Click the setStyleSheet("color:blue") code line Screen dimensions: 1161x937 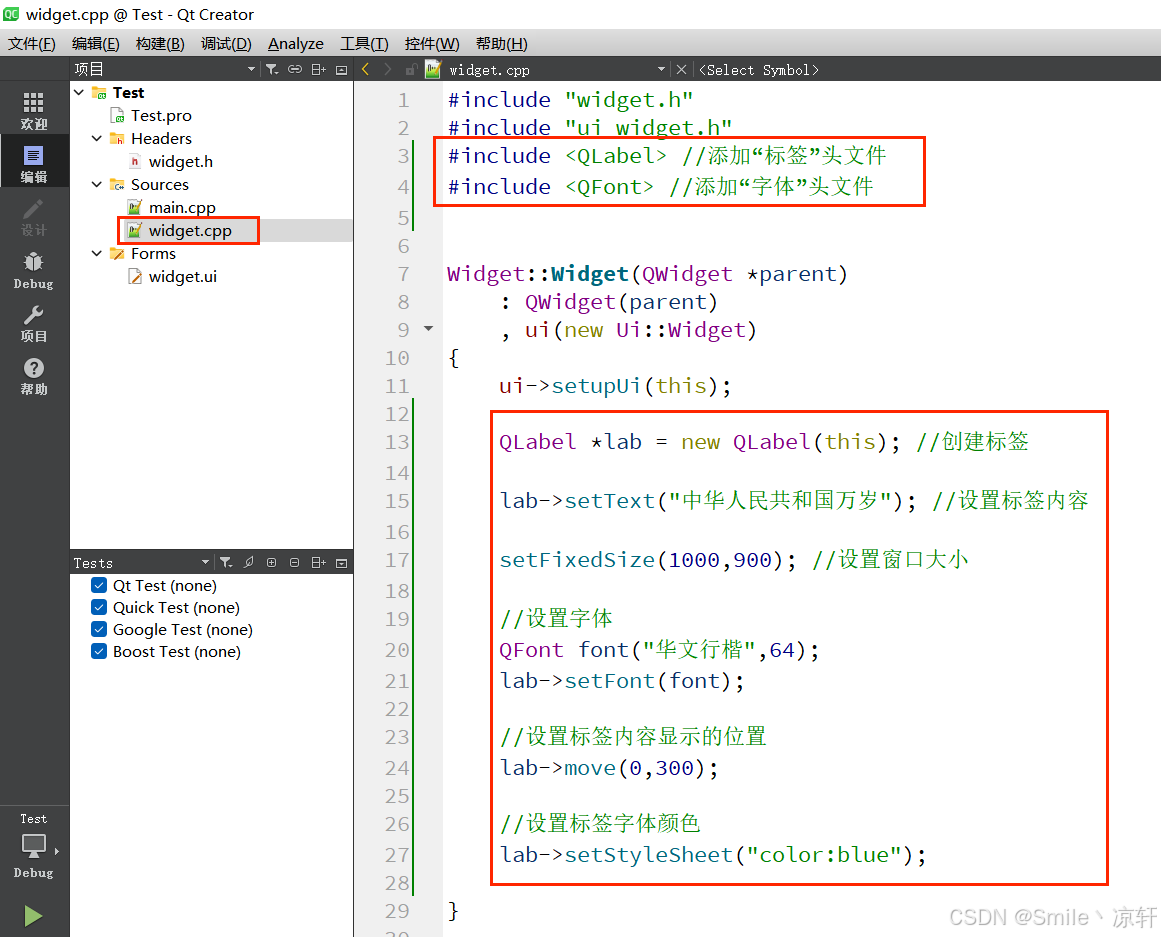click(713, 855)
